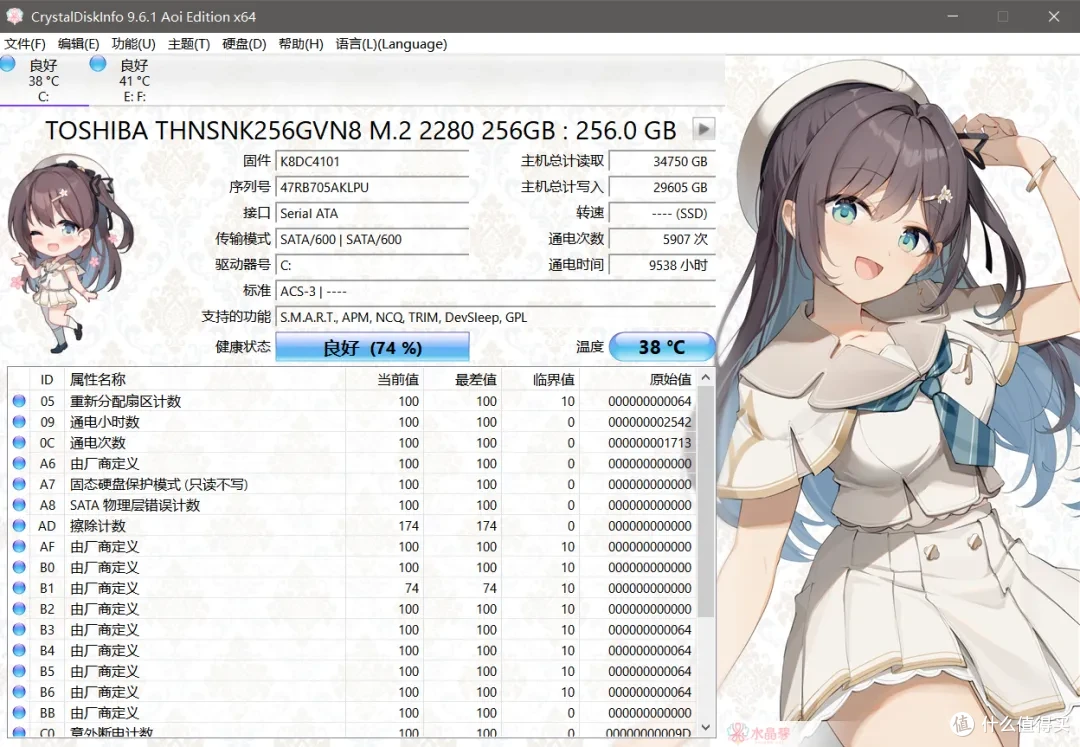The height and width of the screenshot is (747, 1080).
Task: Click the status icon of row 09
Action: 19,421
